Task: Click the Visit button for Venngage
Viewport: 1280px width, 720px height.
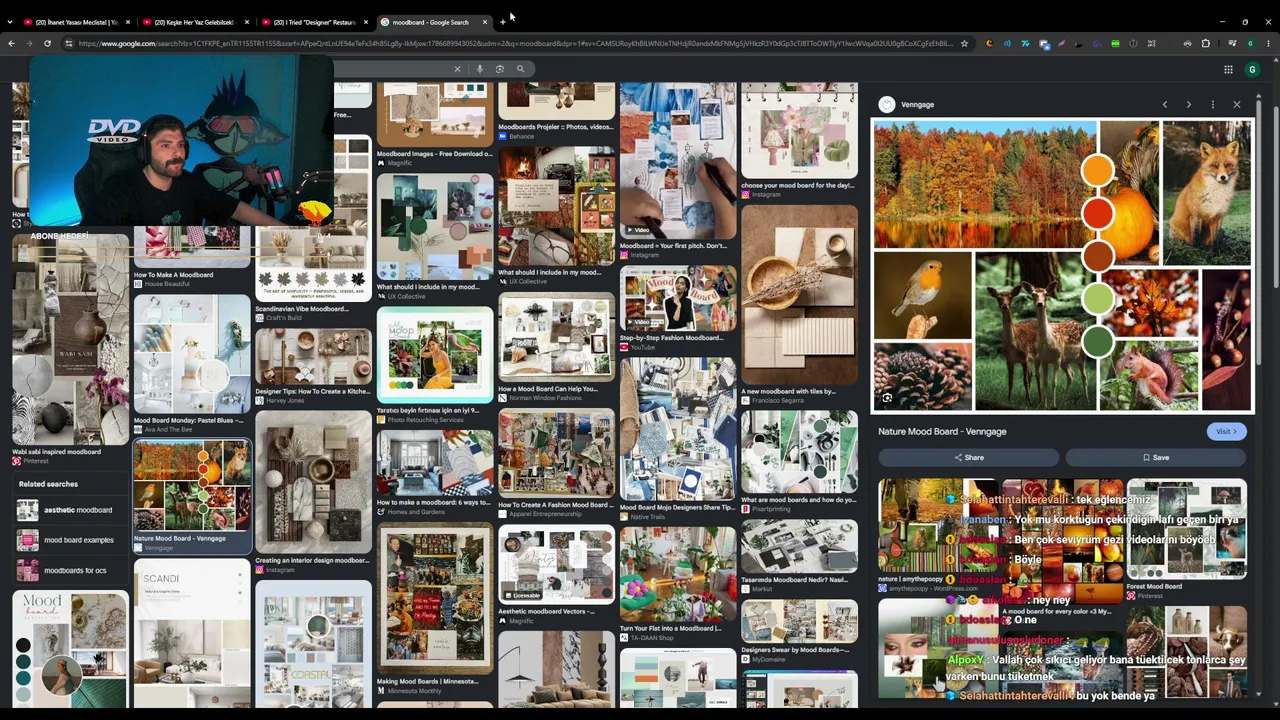Action: 1226,431
